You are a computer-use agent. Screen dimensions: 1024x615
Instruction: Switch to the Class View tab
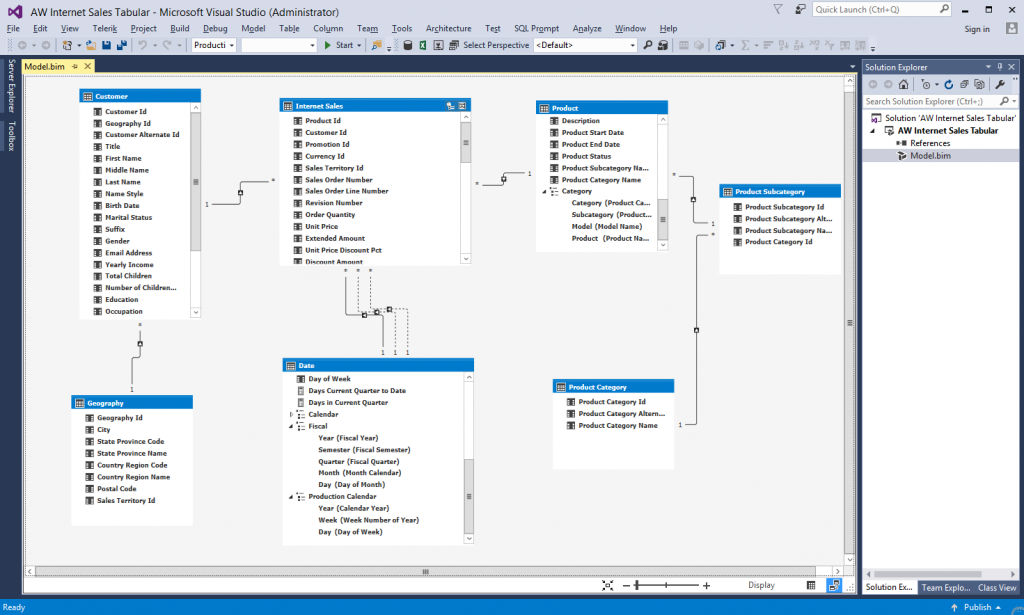[x=997, y=588]
